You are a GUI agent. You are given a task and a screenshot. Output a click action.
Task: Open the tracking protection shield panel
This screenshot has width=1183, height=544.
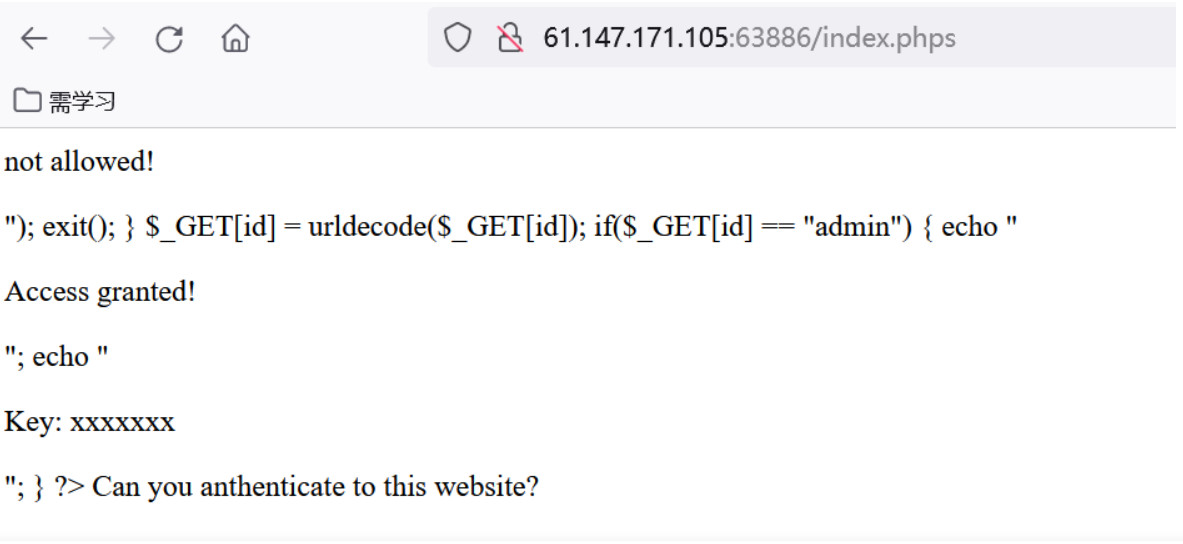pyautogui.click(x=457, y=37)
